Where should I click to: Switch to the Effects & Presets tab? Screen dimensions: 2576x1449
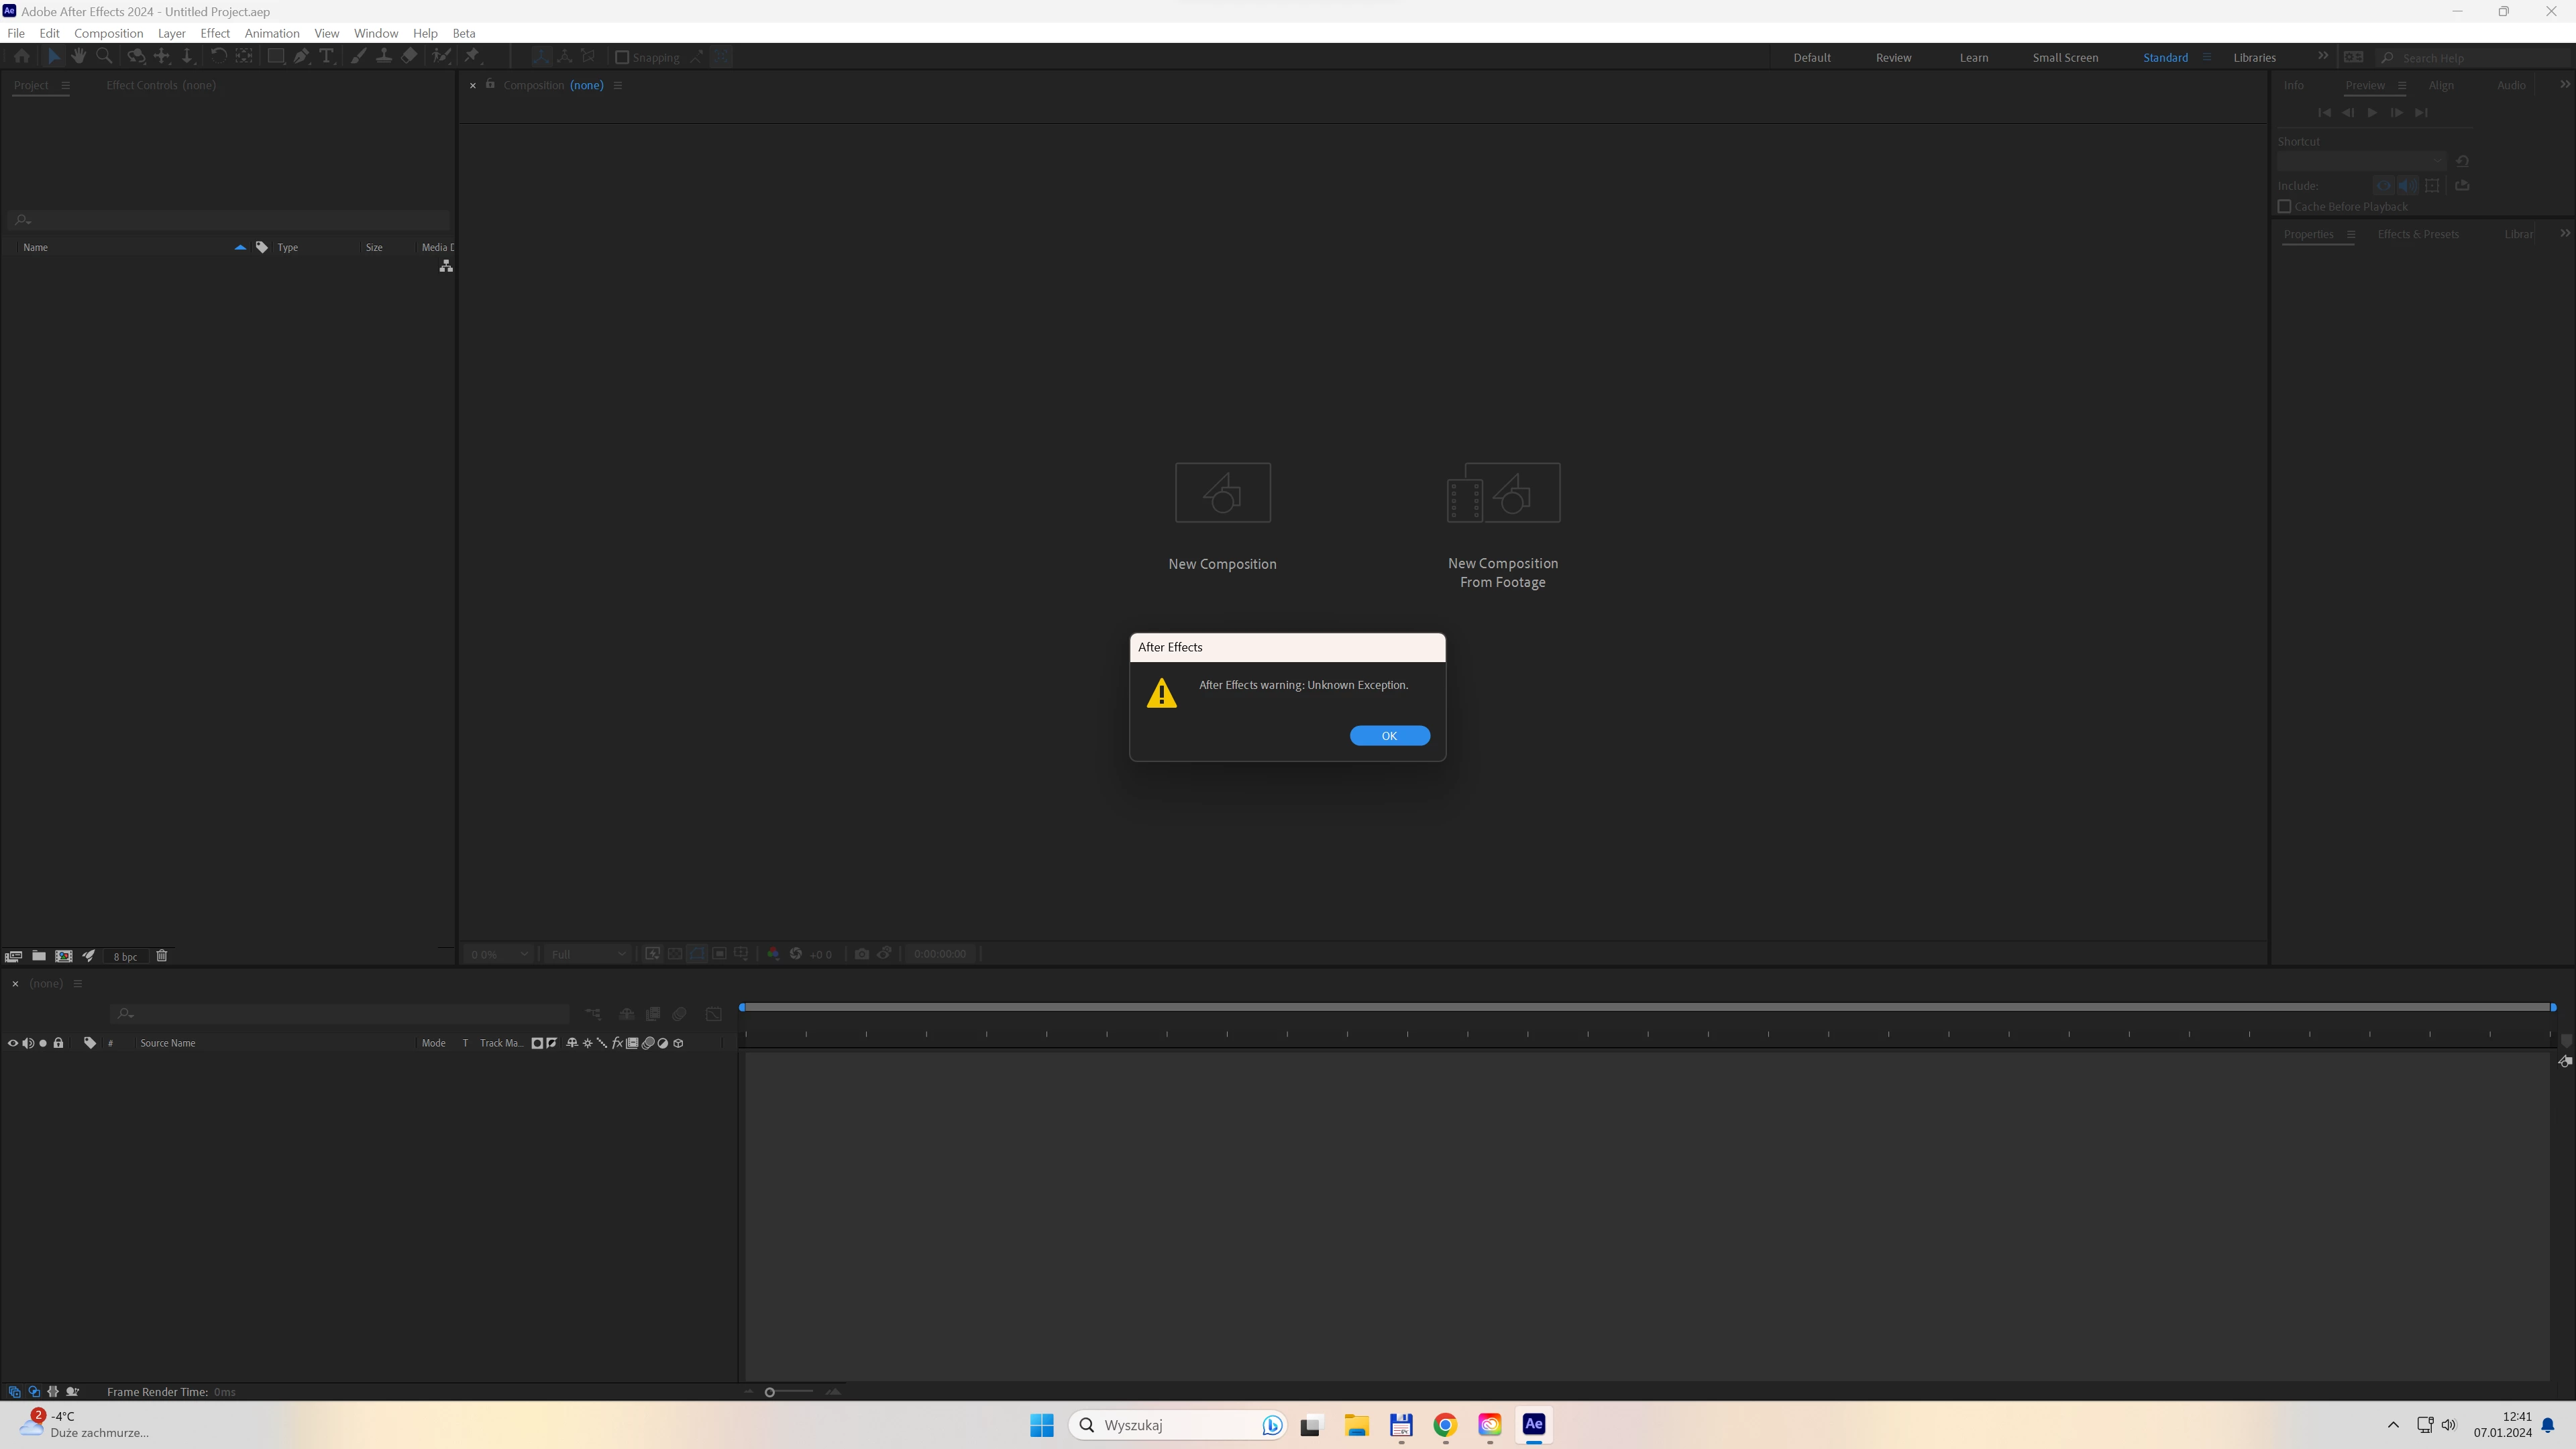point(2417,234)
